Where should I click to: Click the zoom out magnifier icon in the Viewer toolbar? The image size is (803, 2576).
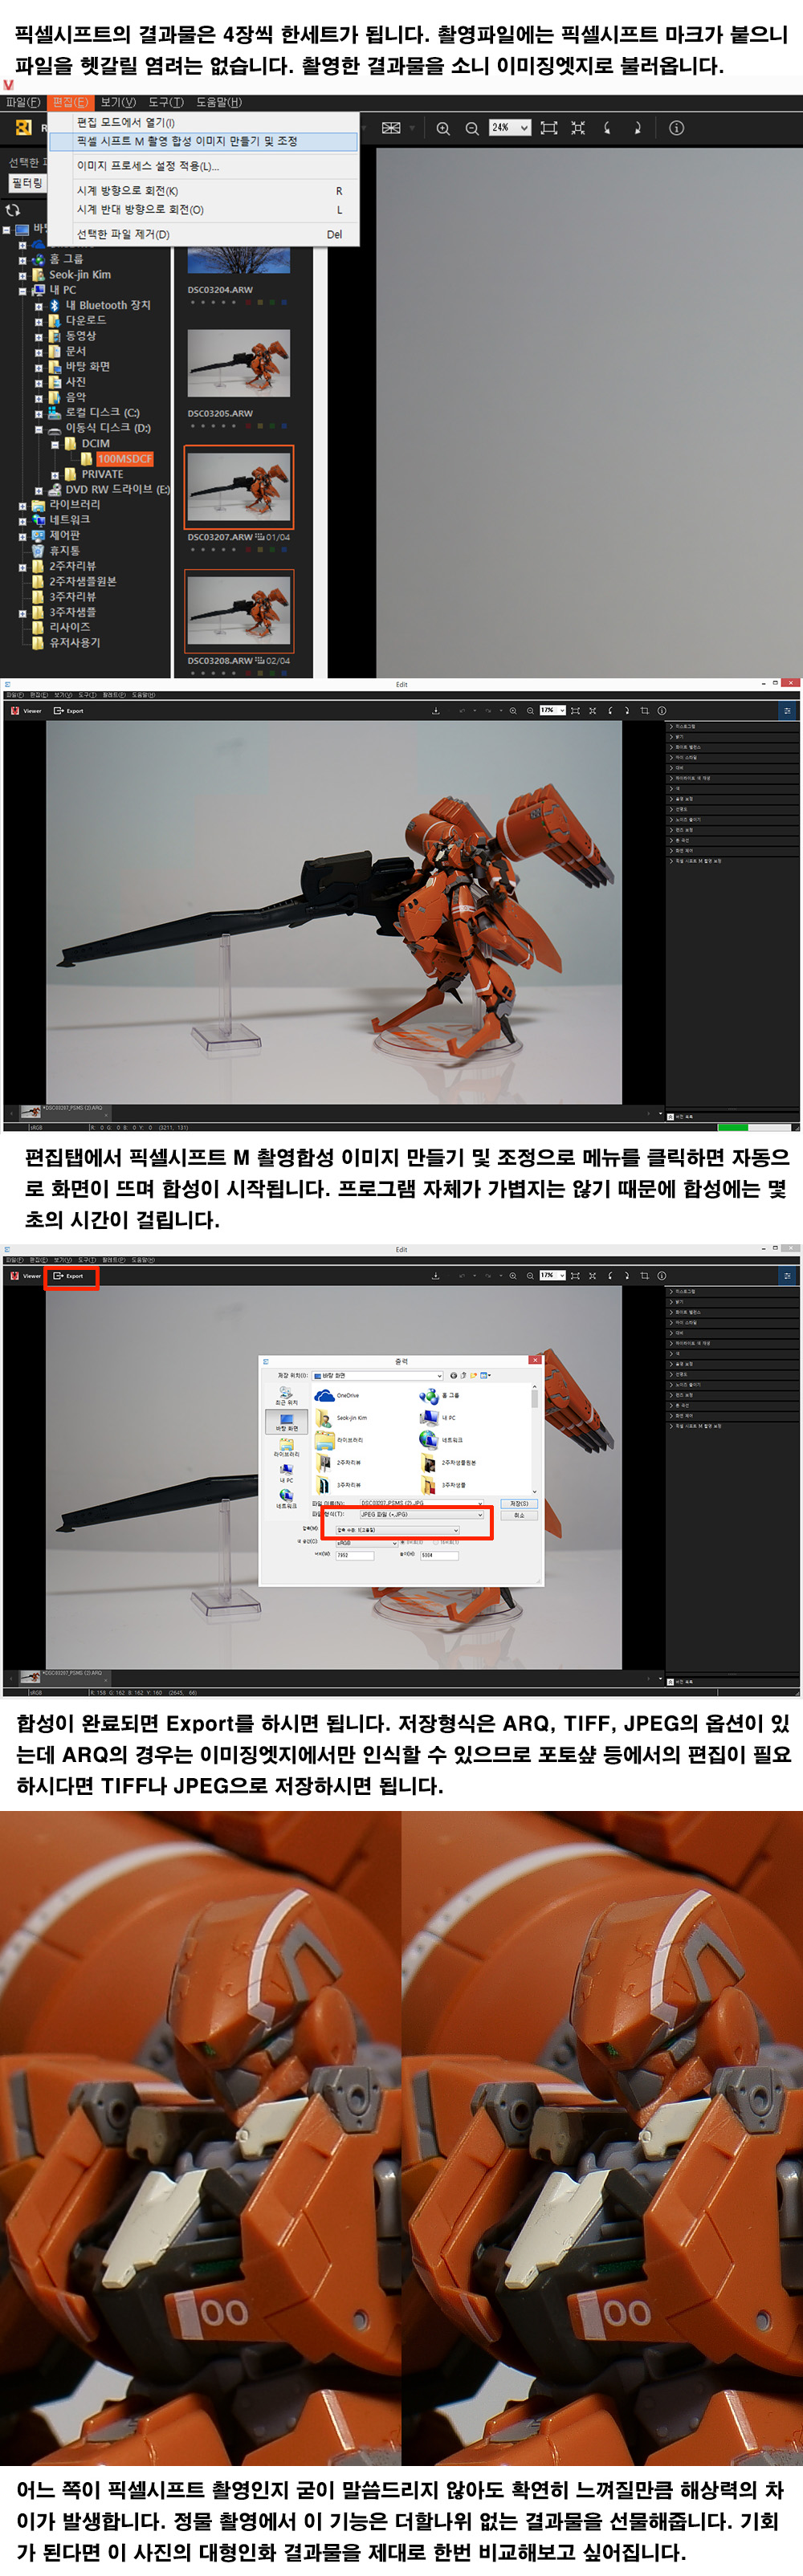click(x=471, y=128)
